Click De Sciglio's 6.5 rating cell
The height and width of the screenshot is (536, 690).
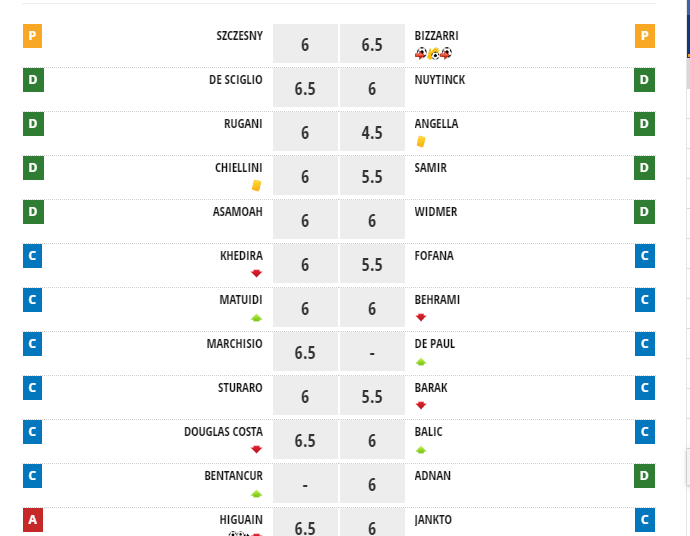[305, 89]
